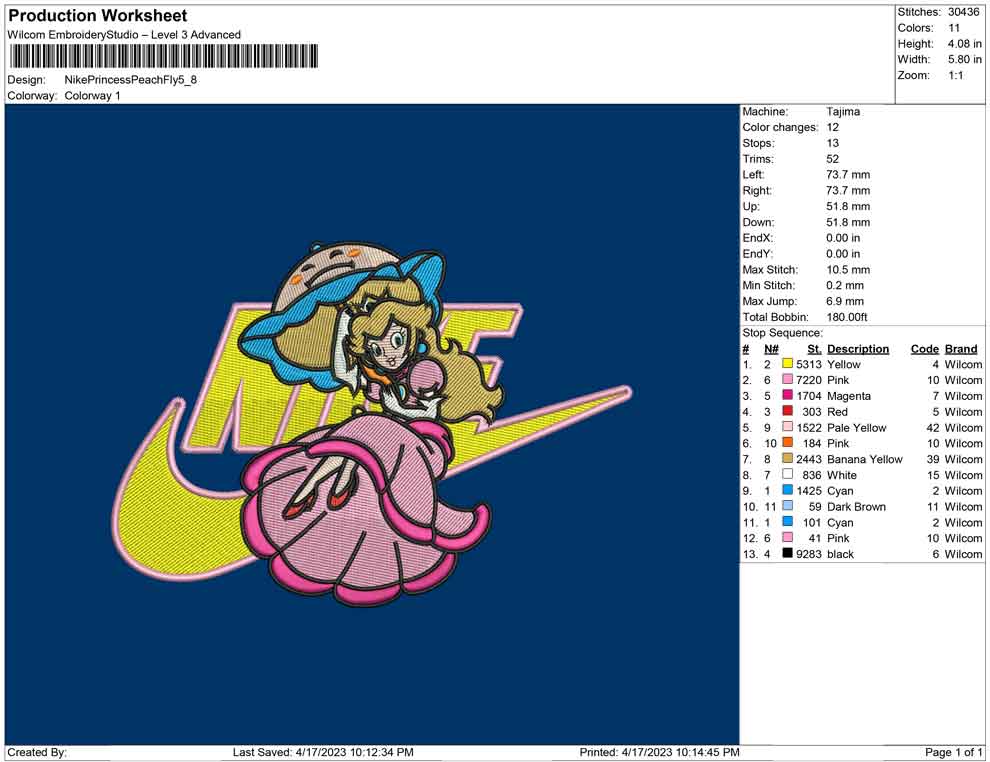The width and height of the screenshot is (990, 762).
Task: Click the Dark Brown row swatch
Action: (x=787, y=506)
